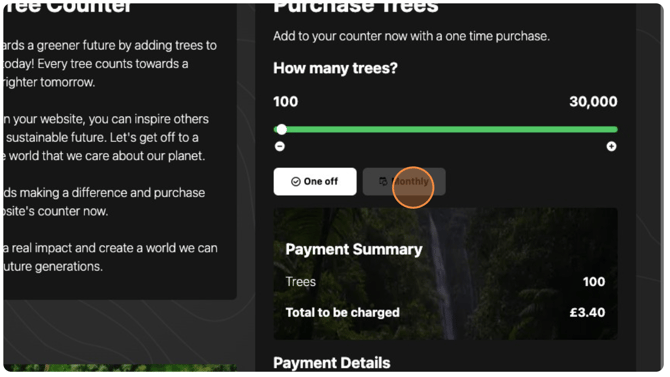Click the green tree slider track
The height and width of the screenshot is (377, 670).
(446, 129)
